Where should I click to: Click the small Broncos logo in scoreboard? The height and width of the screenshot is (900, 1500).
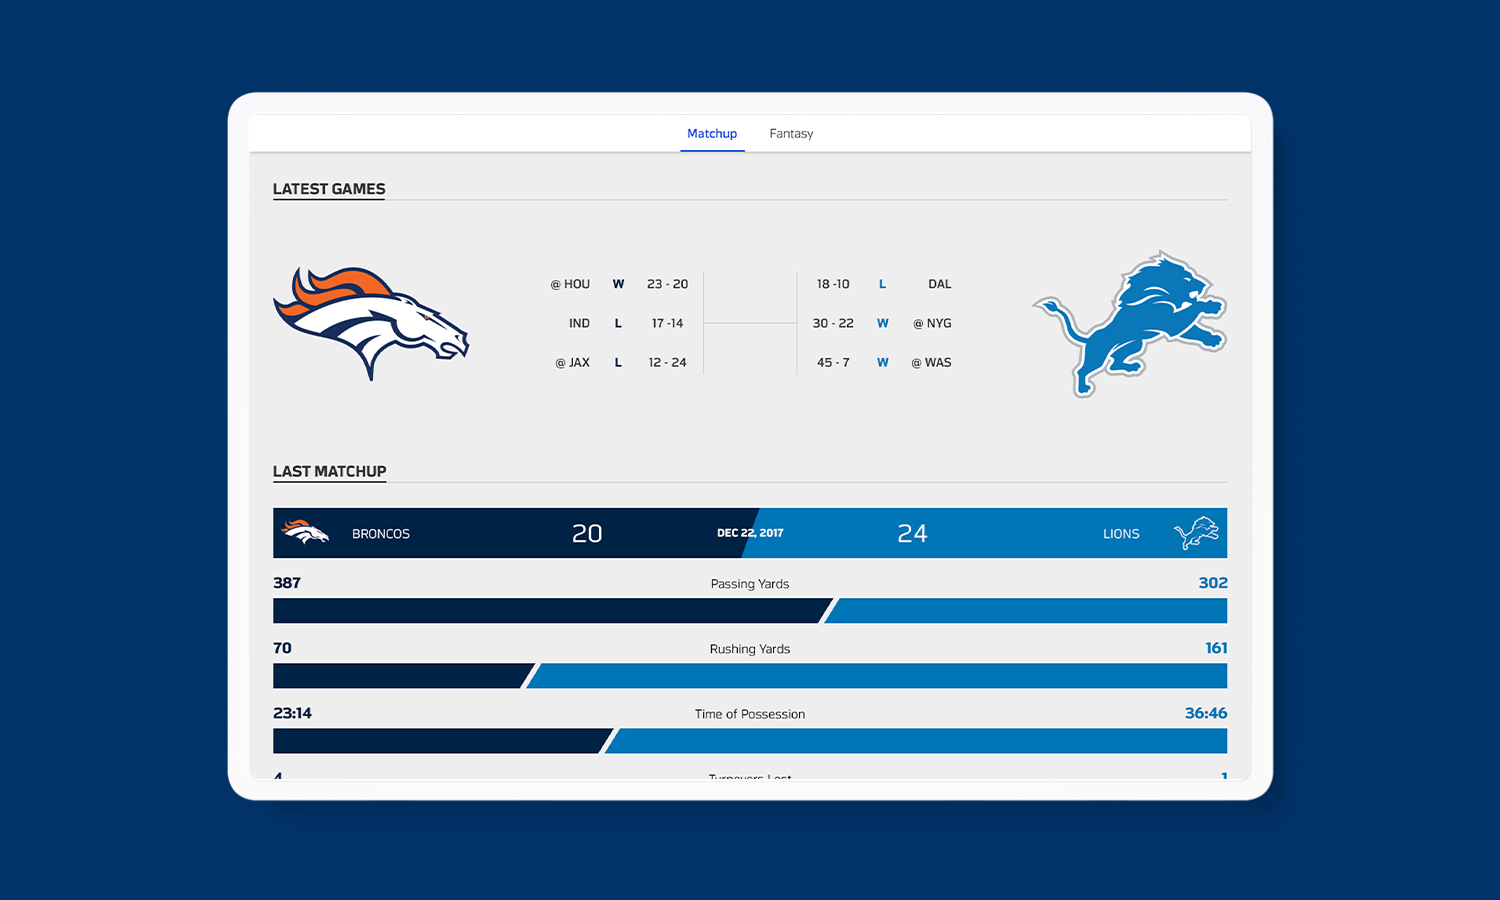pos(305,533)
